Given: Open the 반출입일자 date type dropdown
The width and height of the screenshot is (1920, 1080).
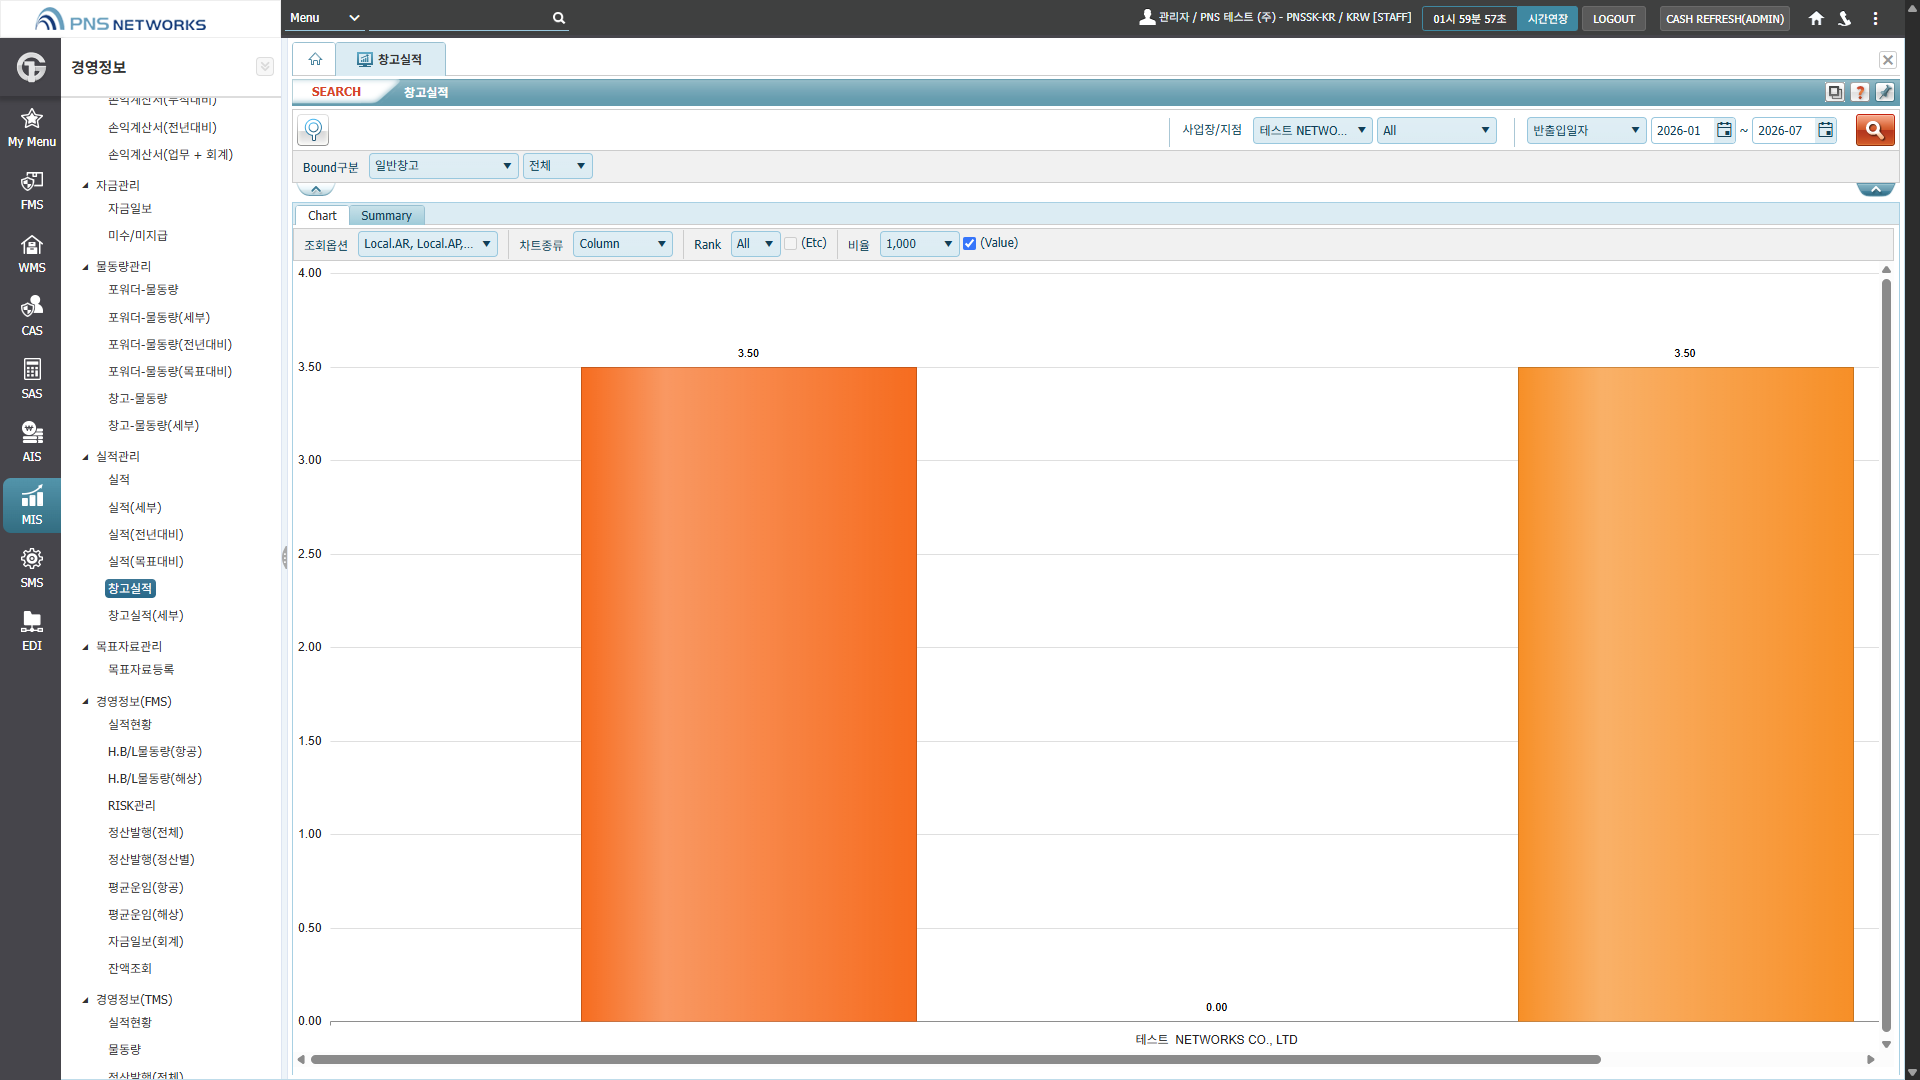Looking at the screenshot, I should [1586, 131].
